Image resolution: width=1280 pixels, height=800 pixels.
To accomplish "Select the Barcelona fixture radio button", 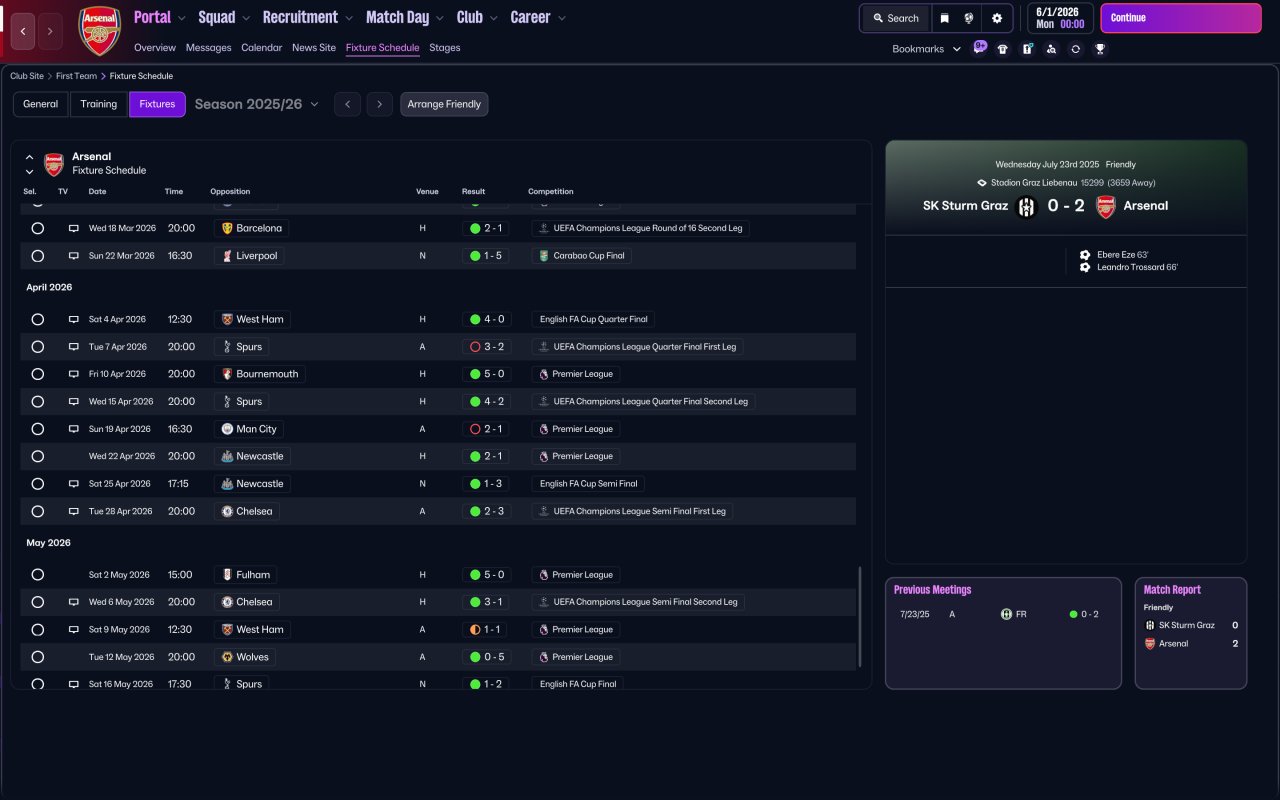I will coord(38,228).
